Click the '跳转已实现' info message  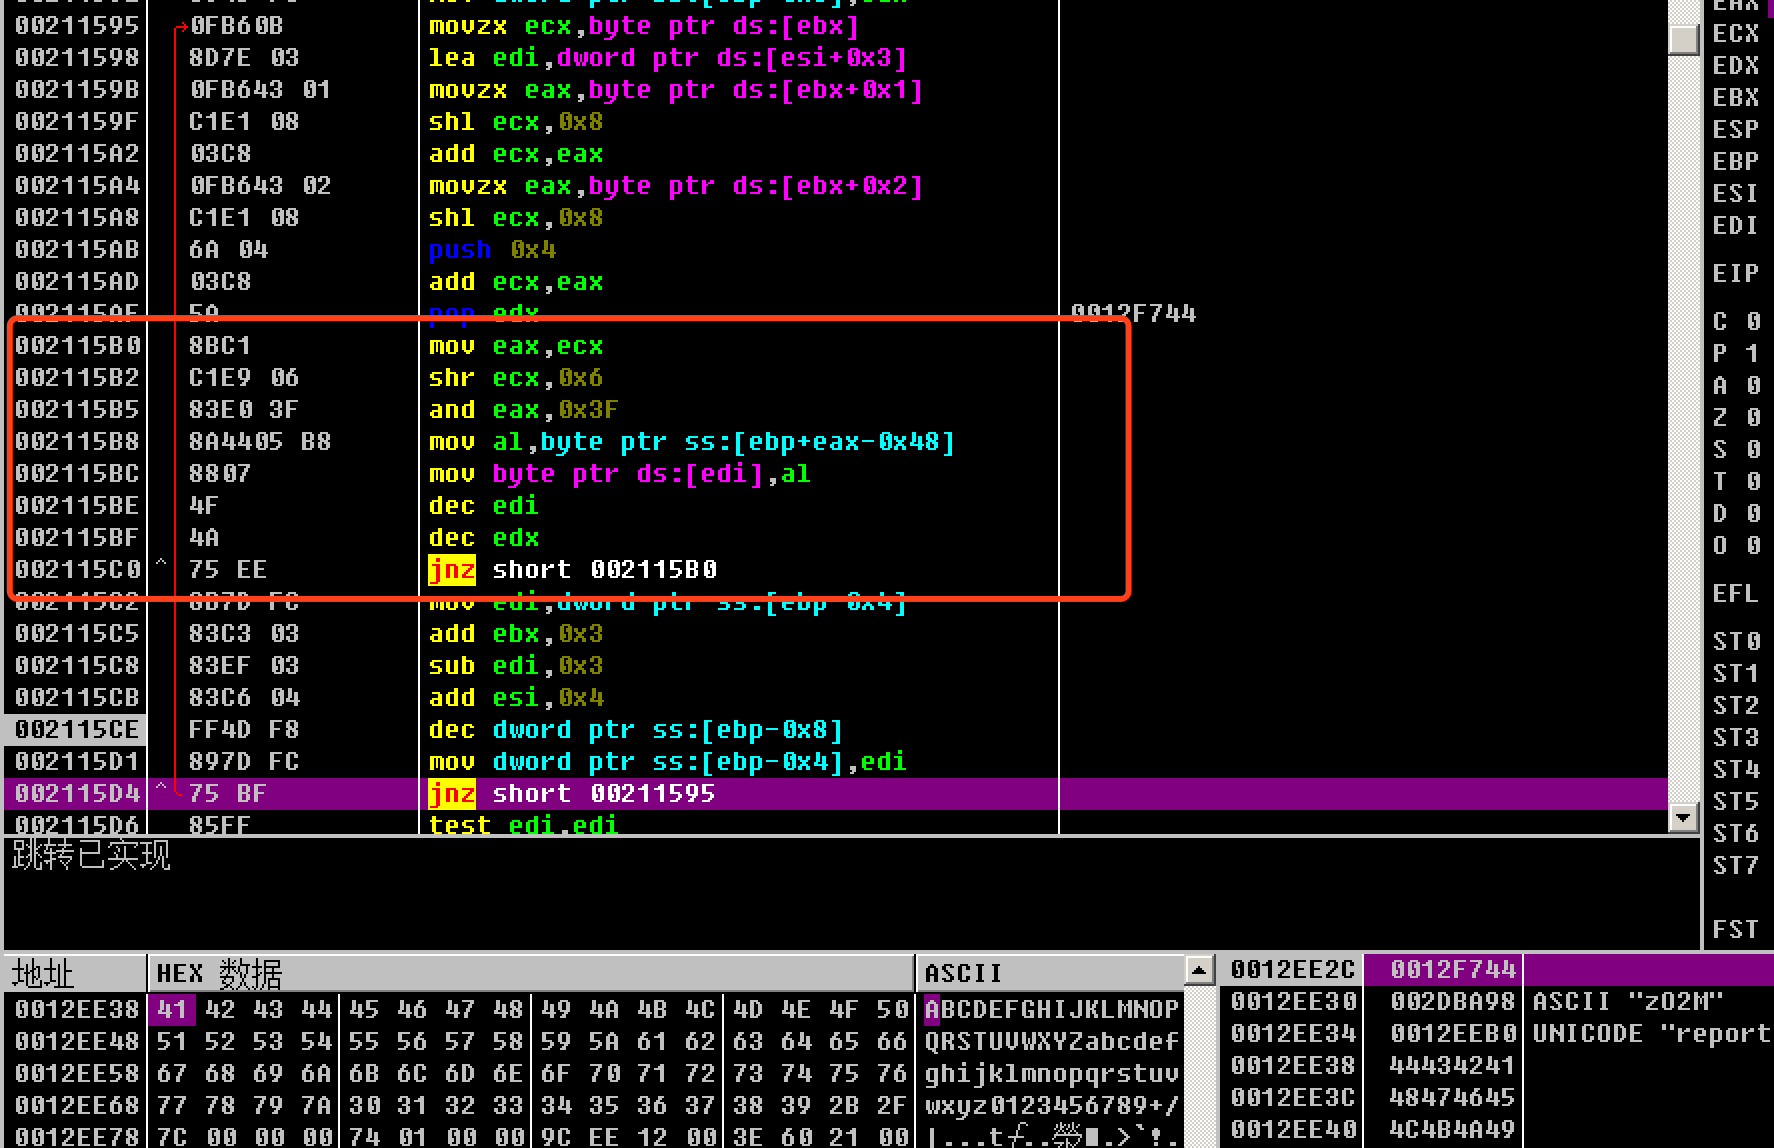click(91, 856)
